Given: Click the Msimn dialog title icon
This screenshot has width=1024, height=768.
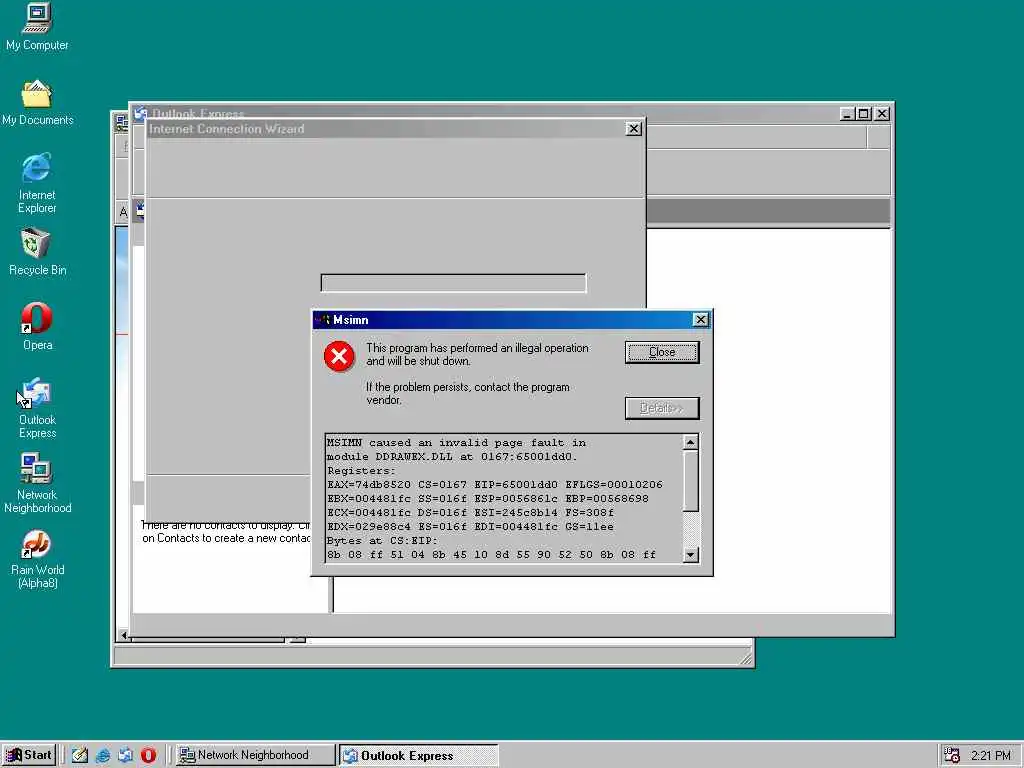Looking at the screenshot, I should tap(323, 319).
